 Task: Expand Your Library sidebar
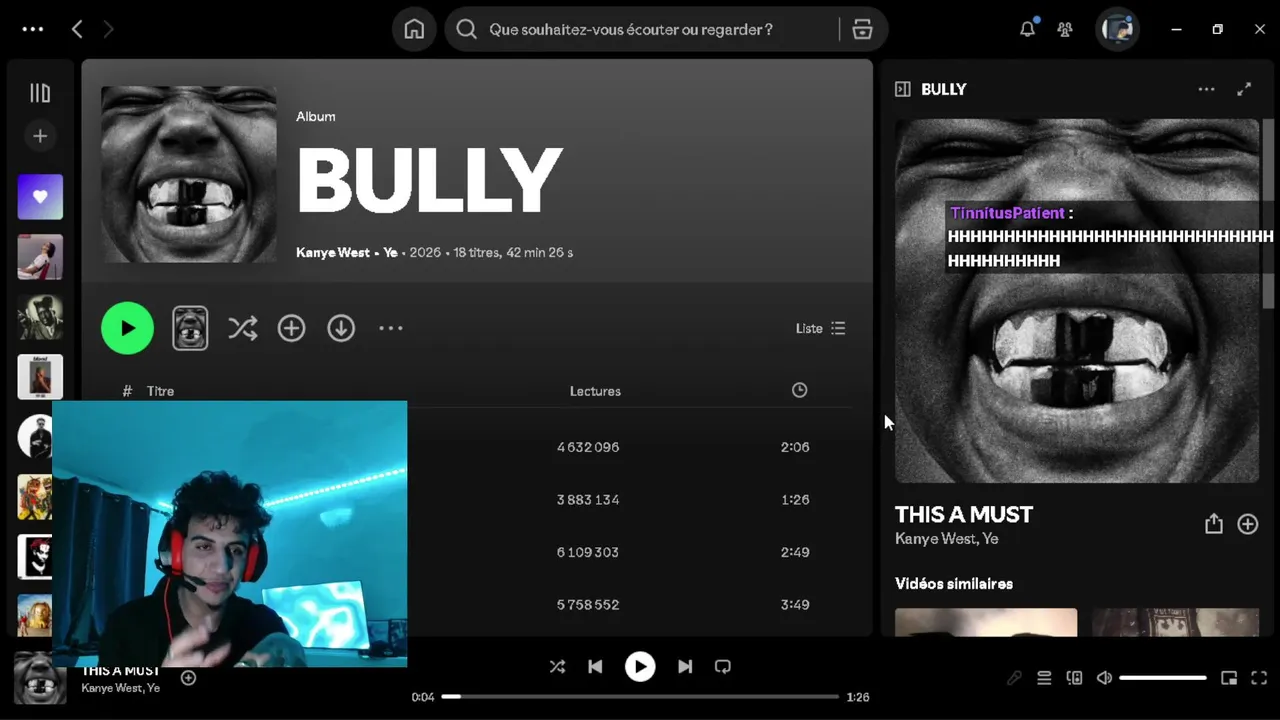[40, 93]
